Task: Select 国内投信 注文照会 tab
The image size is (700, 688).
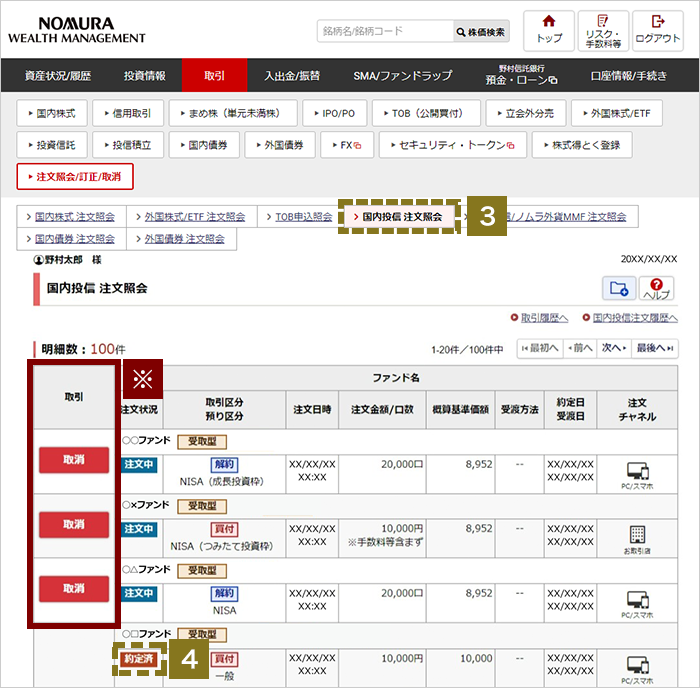Action: click(399, 217)
